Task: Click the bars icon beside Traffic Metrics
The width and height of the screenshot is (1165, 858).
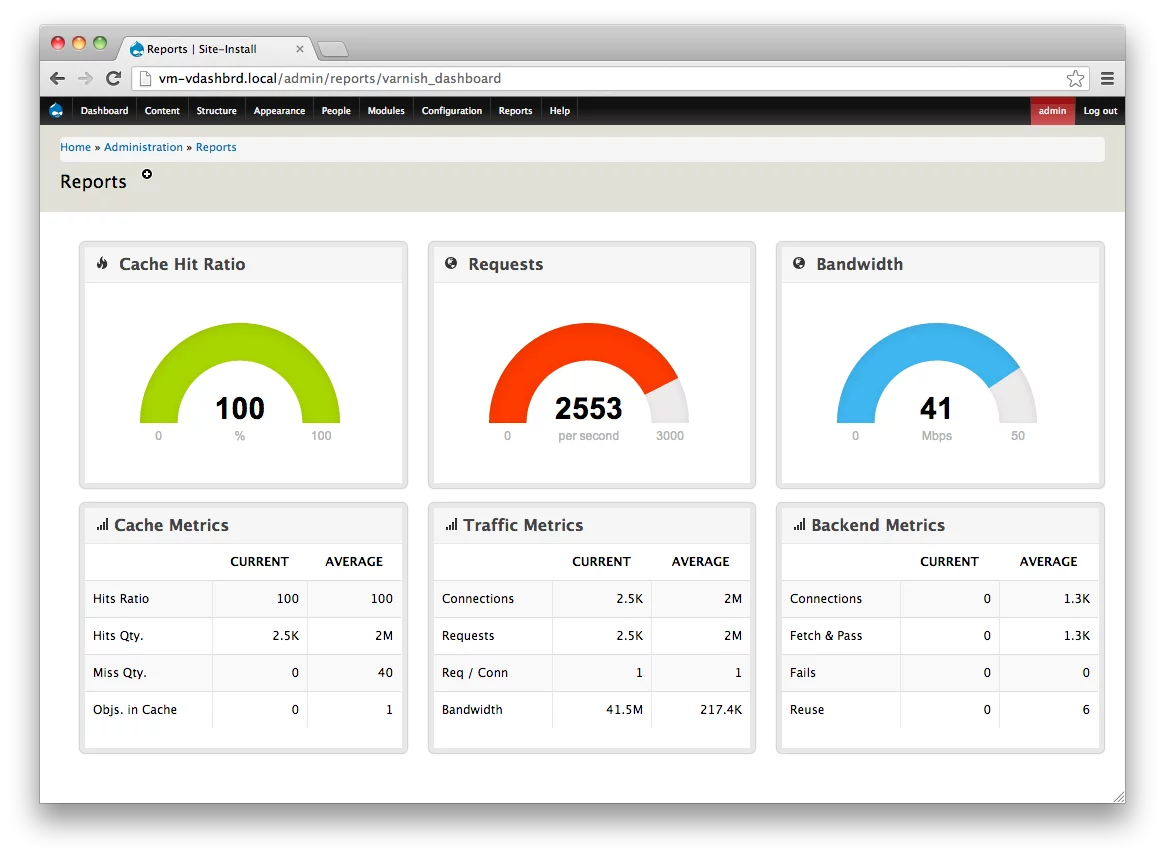Action: 452,525
